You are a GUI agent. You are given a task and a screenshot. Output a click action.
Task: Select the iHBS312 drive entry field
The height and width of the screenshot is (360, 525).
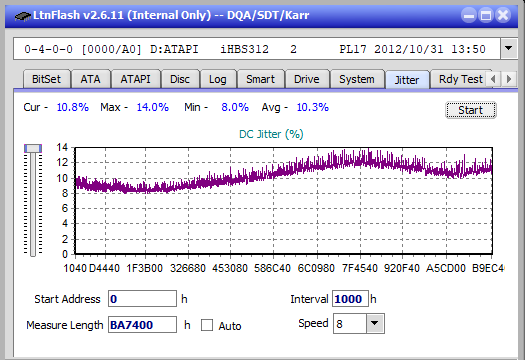pyautogui.click(x=257, y=49)
